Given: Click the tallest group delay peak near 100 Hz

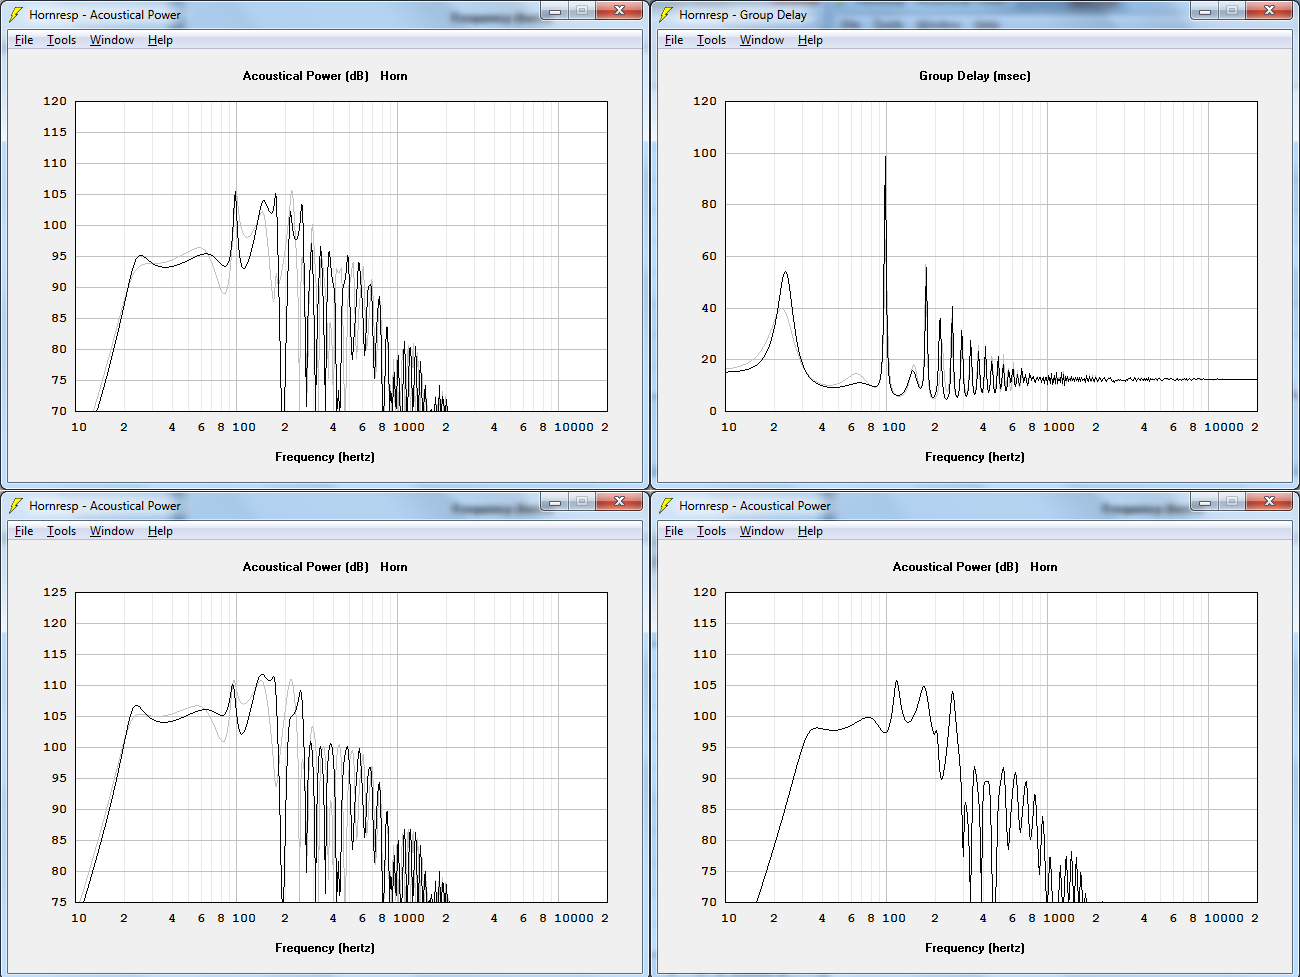Looking at the screenshot, I should point(885,158).
